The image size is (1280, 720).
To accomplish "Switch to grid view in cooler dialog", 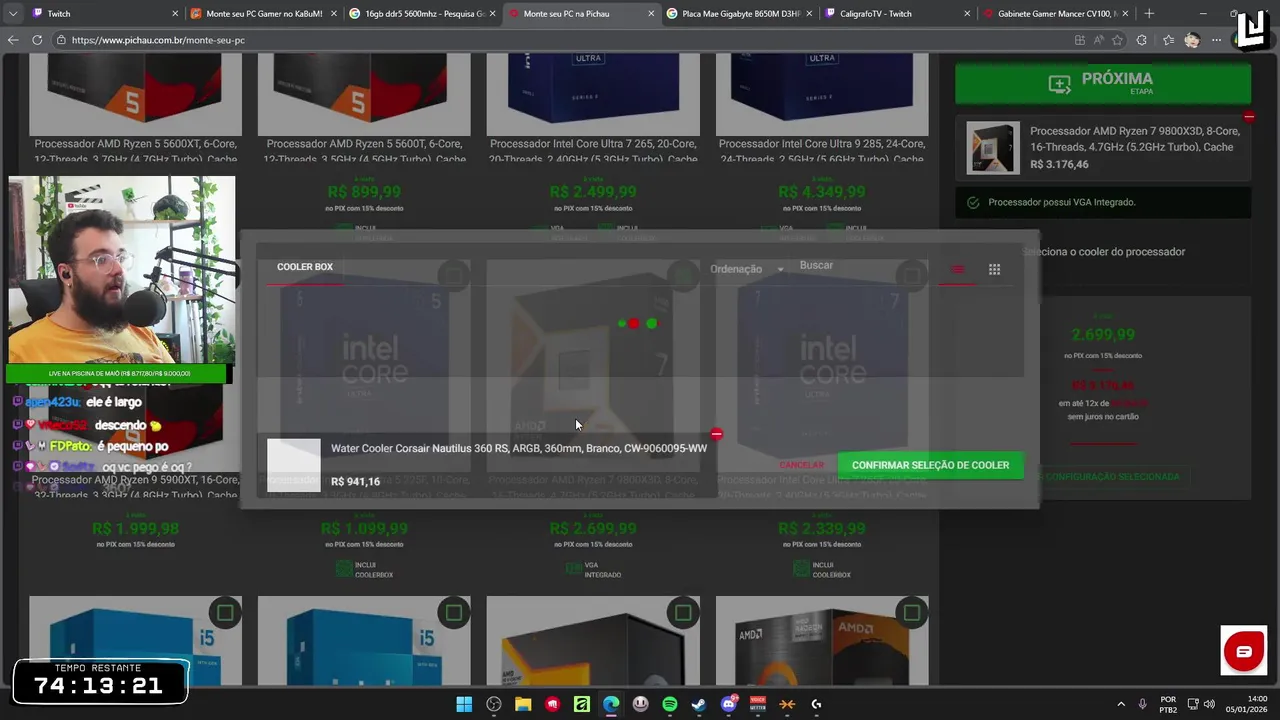I will [x=994, y=269].
